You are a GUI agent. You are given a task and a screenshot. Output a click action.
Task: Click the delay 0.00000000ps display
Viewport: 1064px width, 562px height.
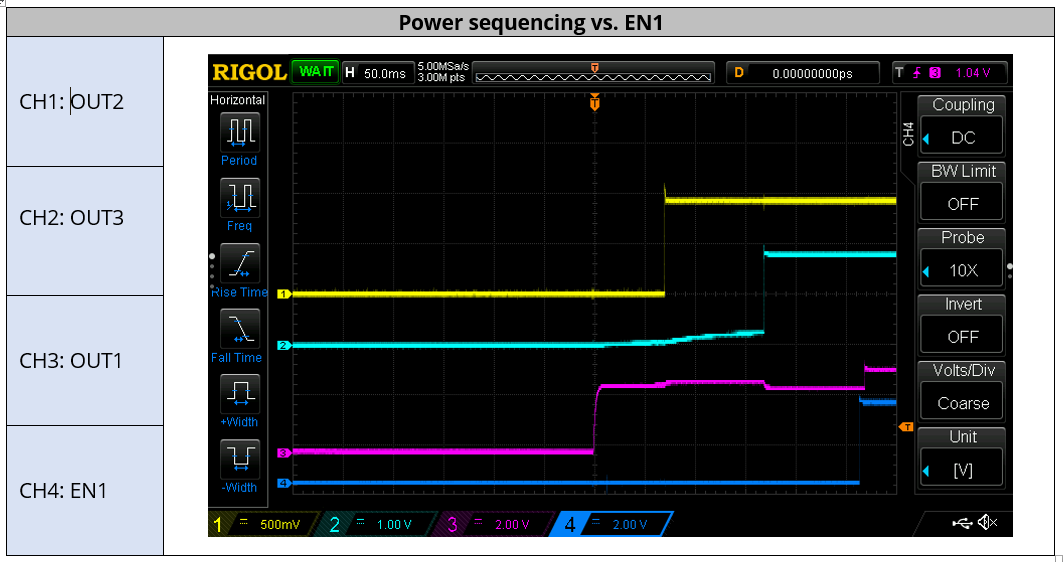point(802,73)
